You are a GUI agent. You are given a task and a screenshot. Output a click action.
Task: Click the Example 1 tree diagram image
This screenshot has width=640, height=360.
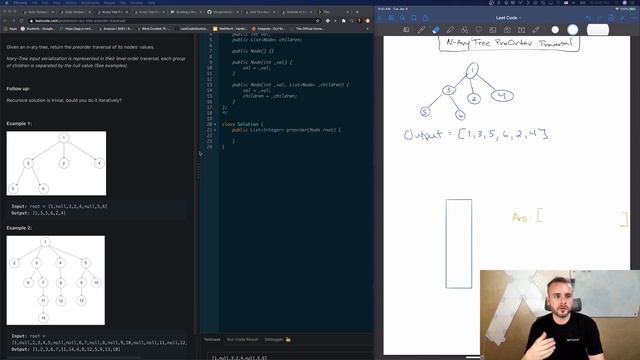[56, 163]
